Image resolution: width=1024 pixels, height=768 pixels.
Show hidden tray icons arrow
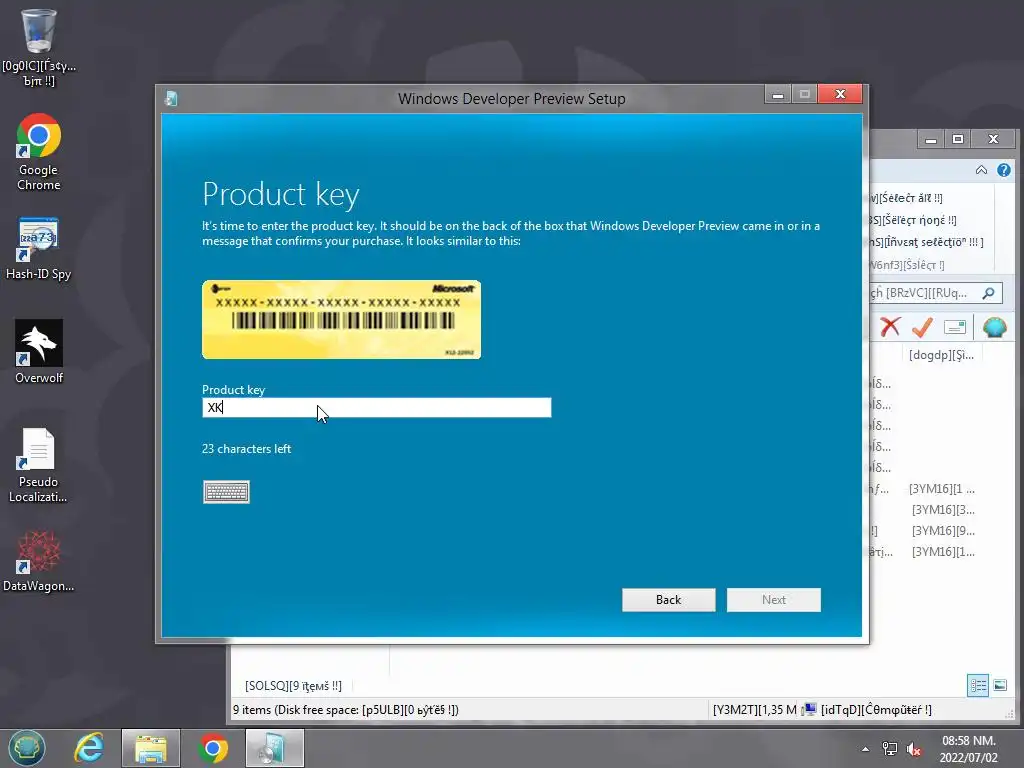click(x=865, y=749)
